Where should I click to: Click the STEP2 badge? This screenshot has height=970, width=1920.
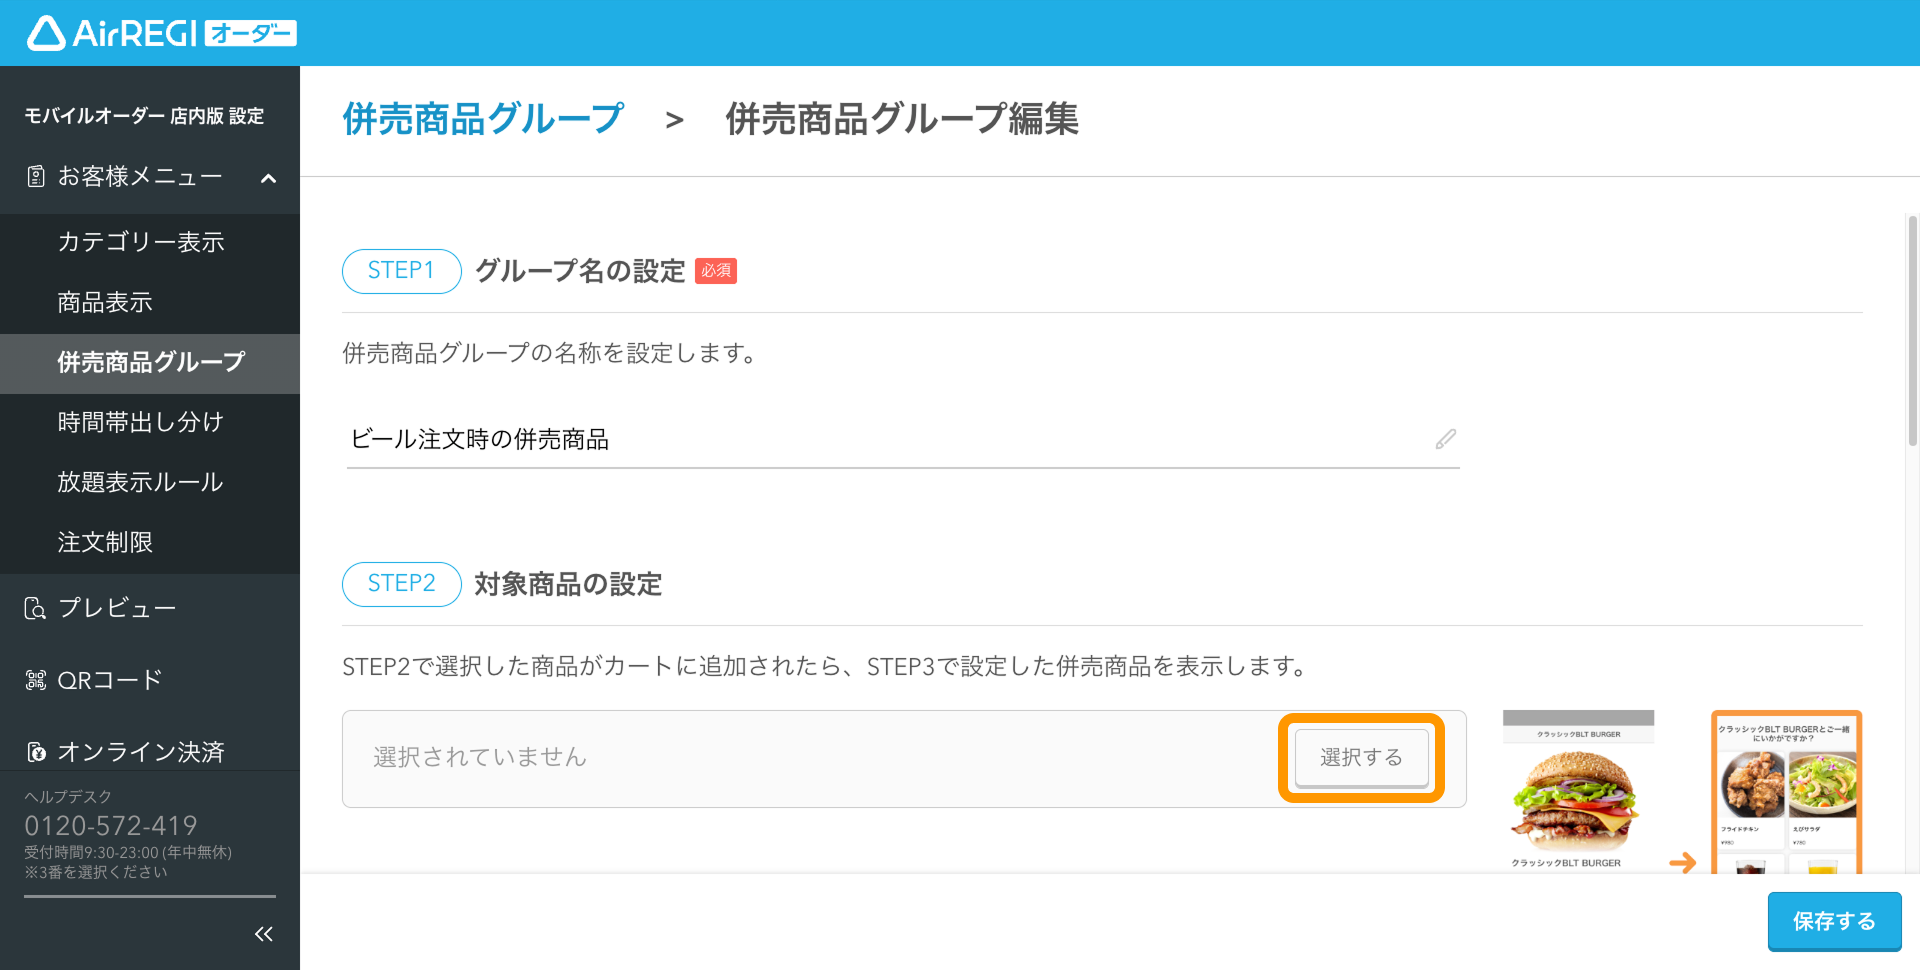pos(401,584)
